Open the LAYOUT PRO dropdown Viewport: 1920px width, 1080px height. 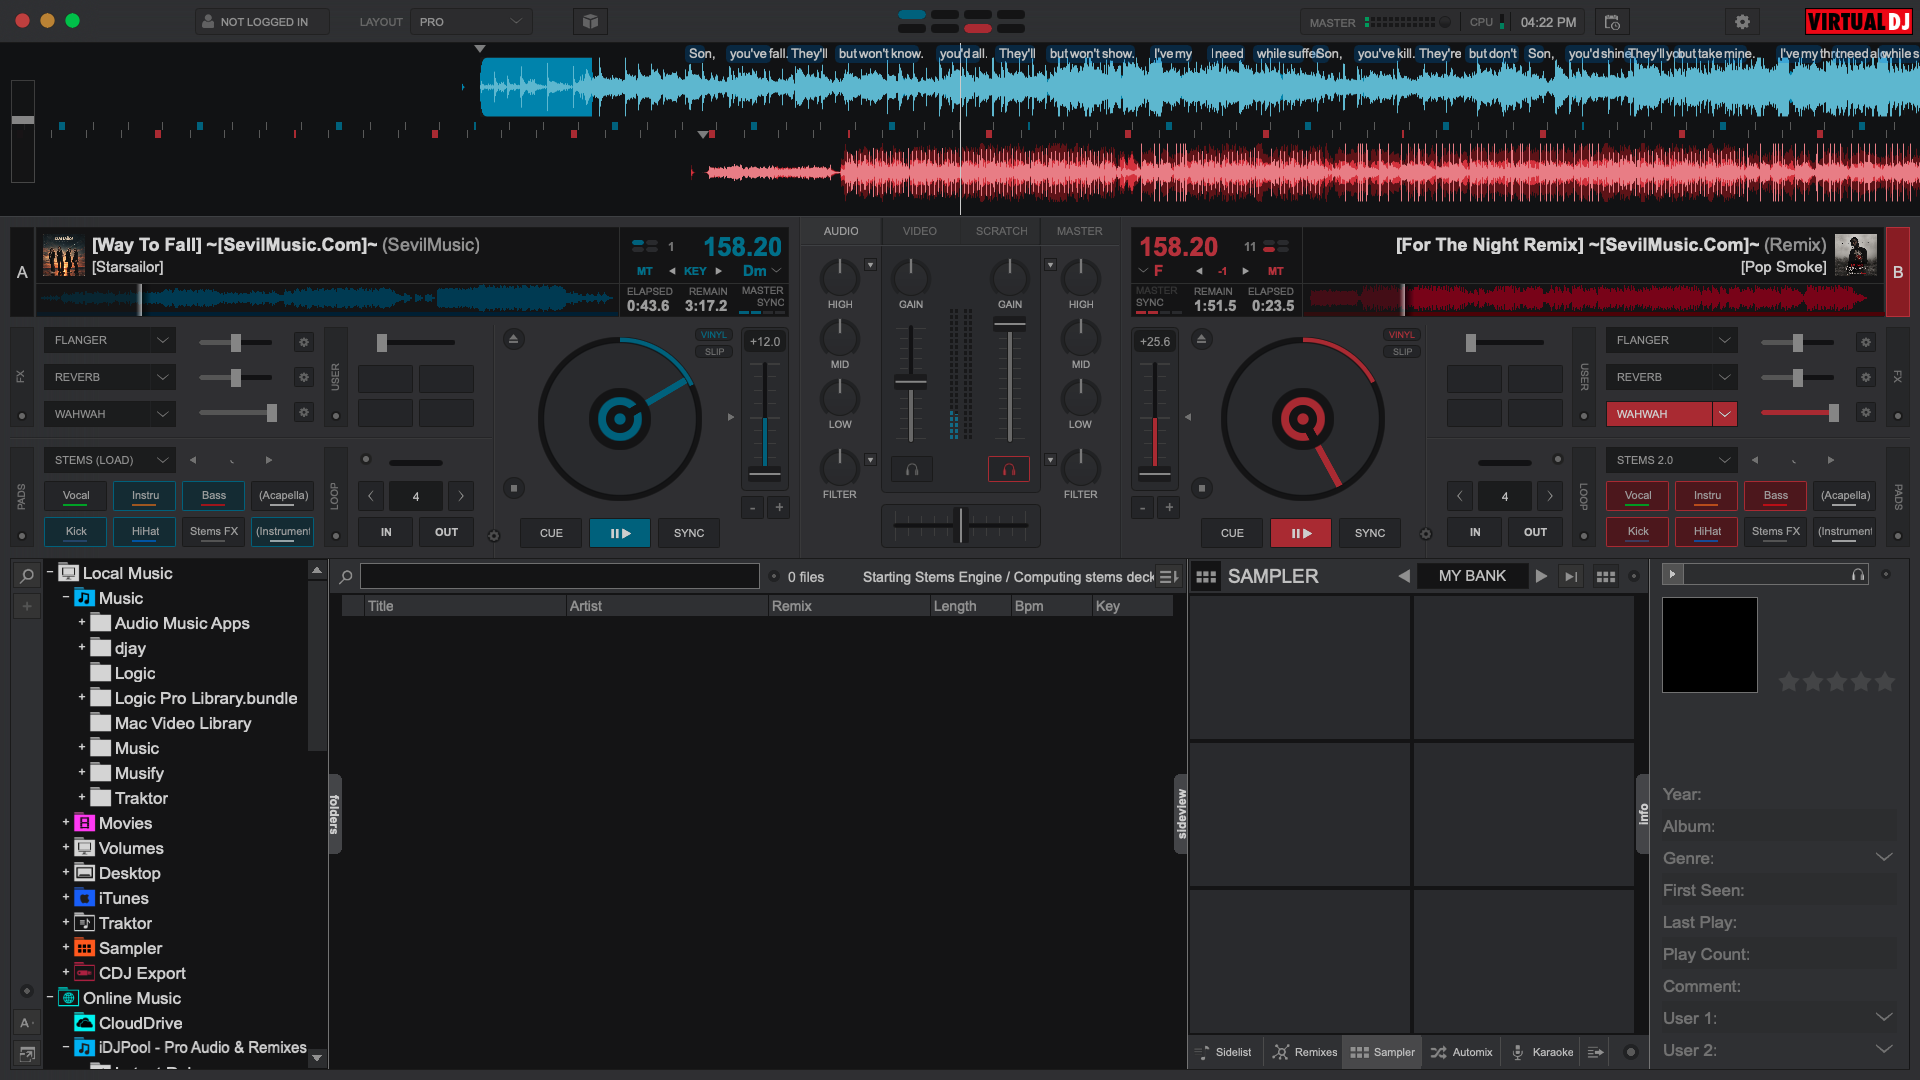tap(471, 22)
